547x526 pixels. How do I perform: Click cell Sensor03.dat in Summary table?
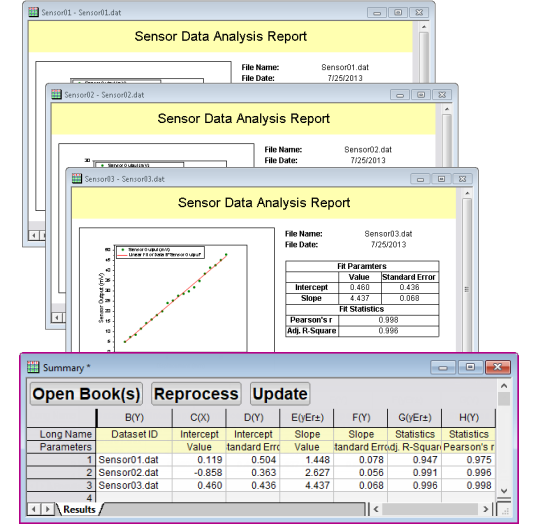134,486
